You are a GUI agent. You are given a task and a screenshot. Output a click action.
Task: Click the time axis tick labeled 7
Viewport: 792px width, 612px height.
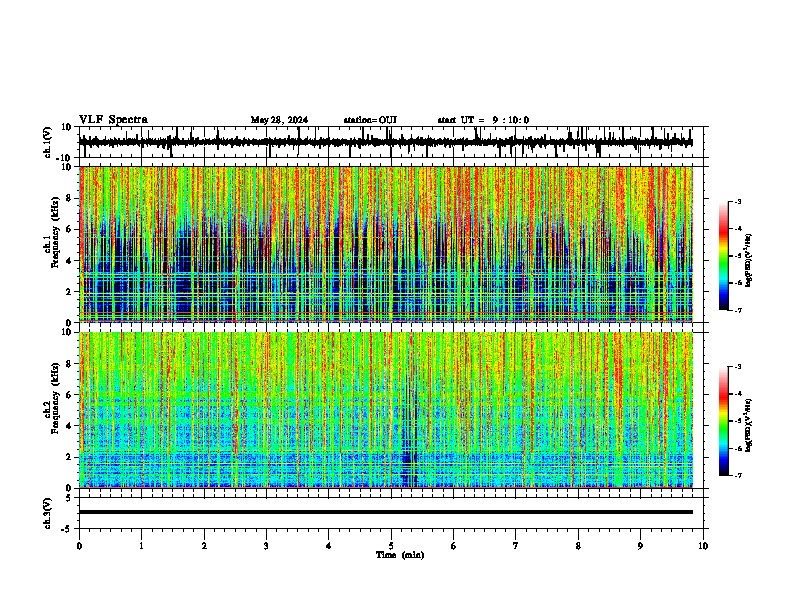[516, 546]
